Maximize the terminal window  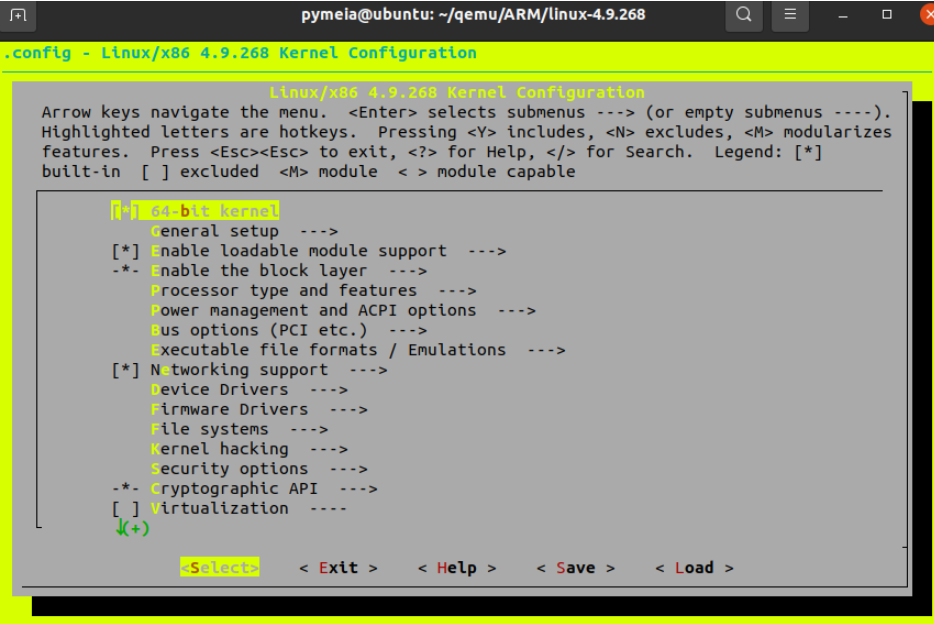point(887,15)
